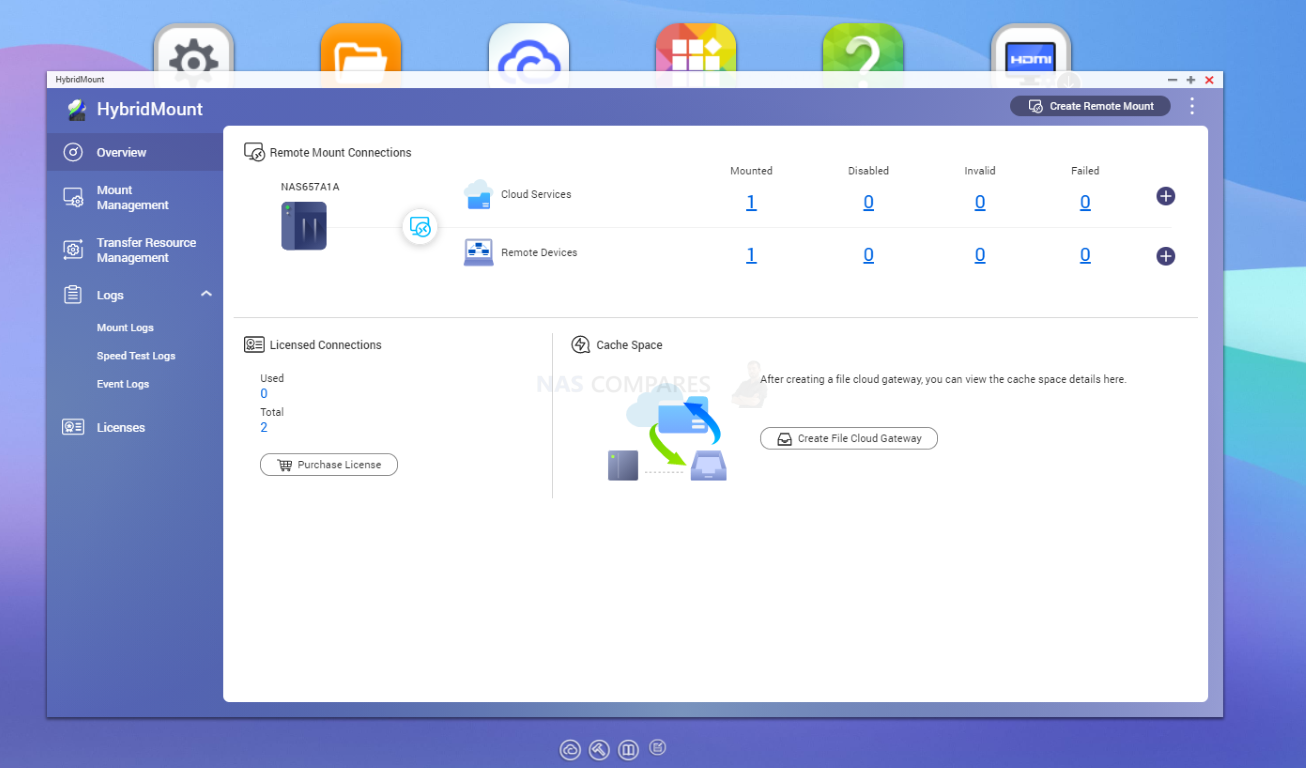Viewport: 1306px width, 768px height.
Task: Click the pause-like icon in bottom dock
Action: [x=628, y=749]
